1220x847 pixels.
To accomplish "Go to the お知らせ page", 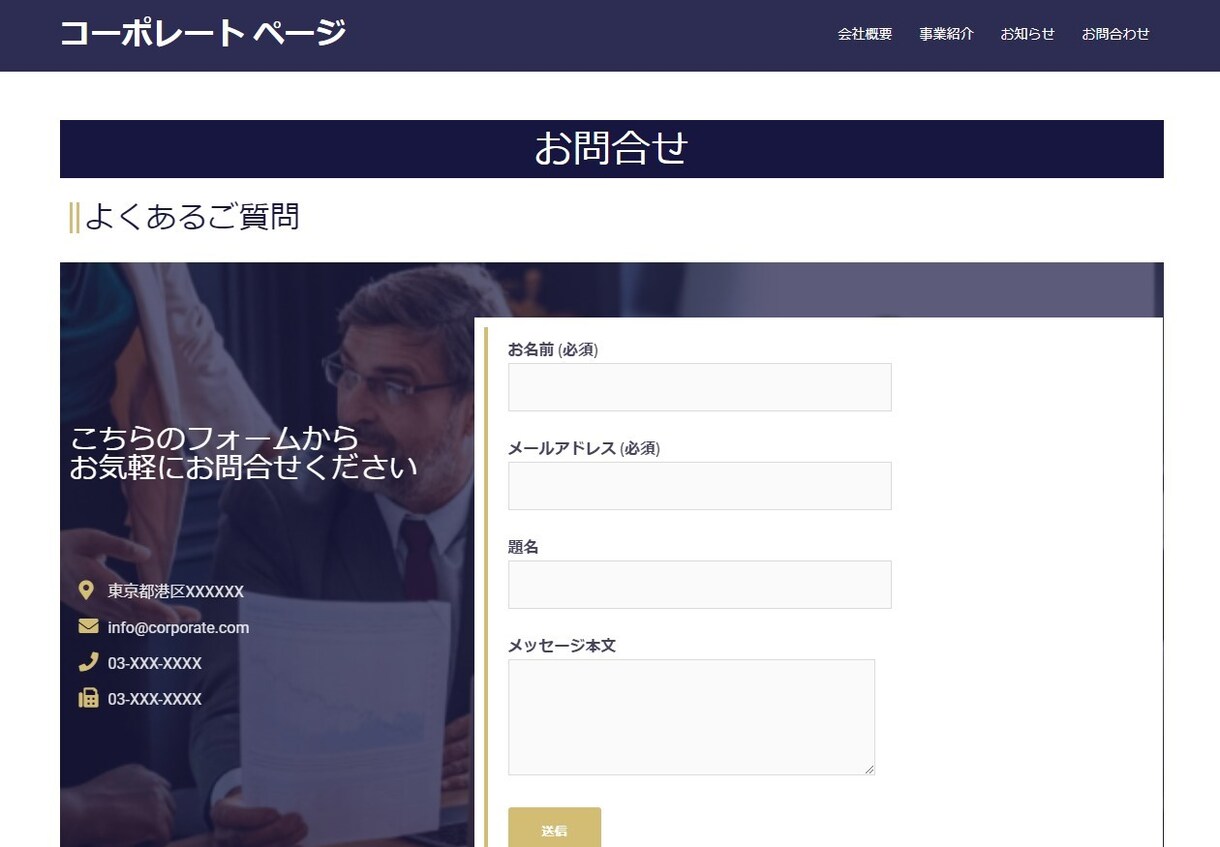I will (x=1028, y=34).
